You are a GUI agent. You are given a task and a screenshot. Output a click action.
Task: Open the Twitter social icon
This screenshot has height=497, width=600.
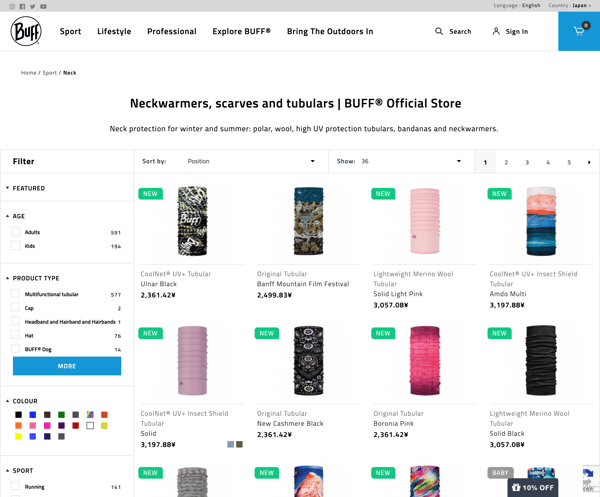point(33,6)
